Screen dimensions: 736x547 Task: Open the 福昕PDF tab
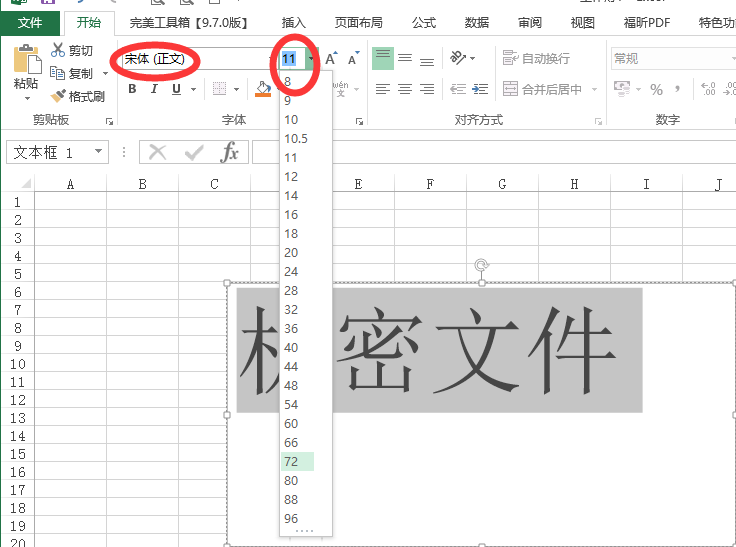point(646,23)
